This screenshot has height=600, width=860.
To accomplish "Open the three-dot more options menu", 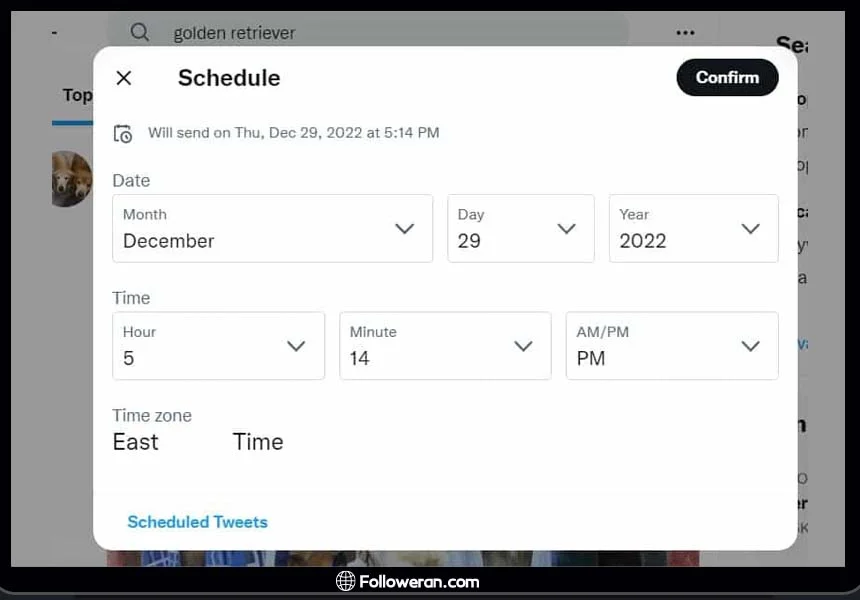I will coord(685,33).
